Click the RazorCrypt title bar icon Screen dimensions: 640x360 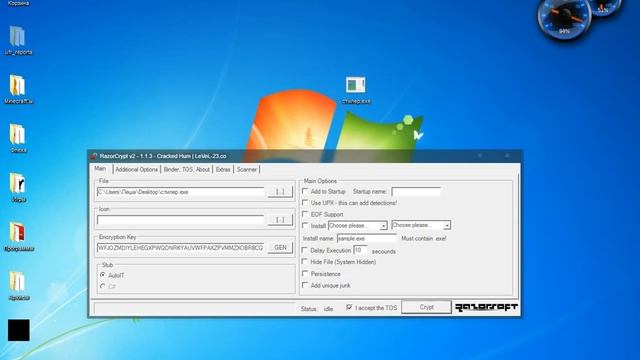pyautogui.click(x=94, y=156)
